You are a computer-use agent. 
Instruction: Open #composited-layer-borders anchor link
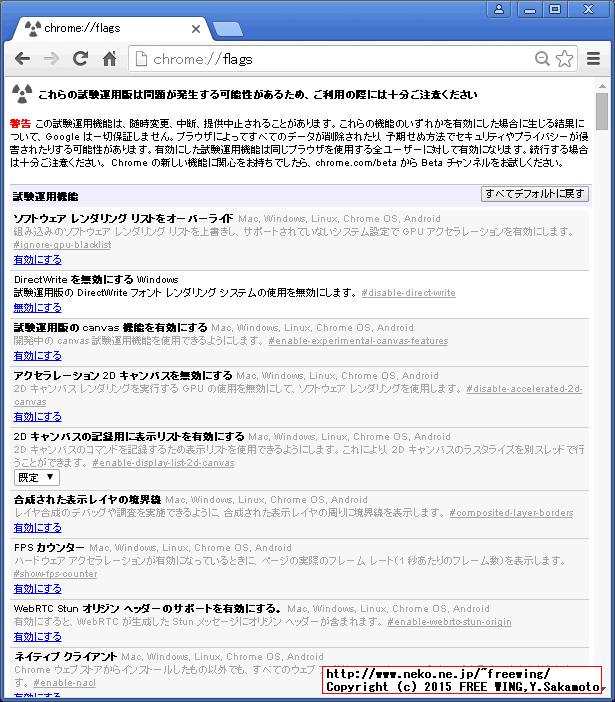(x=511, y=513)
